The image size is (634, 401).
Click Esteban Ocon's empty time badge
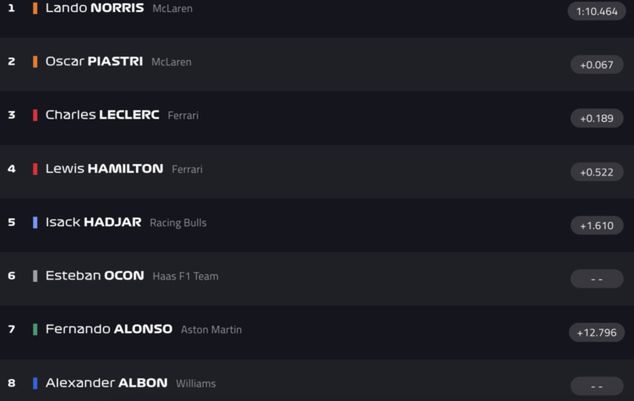597,279
